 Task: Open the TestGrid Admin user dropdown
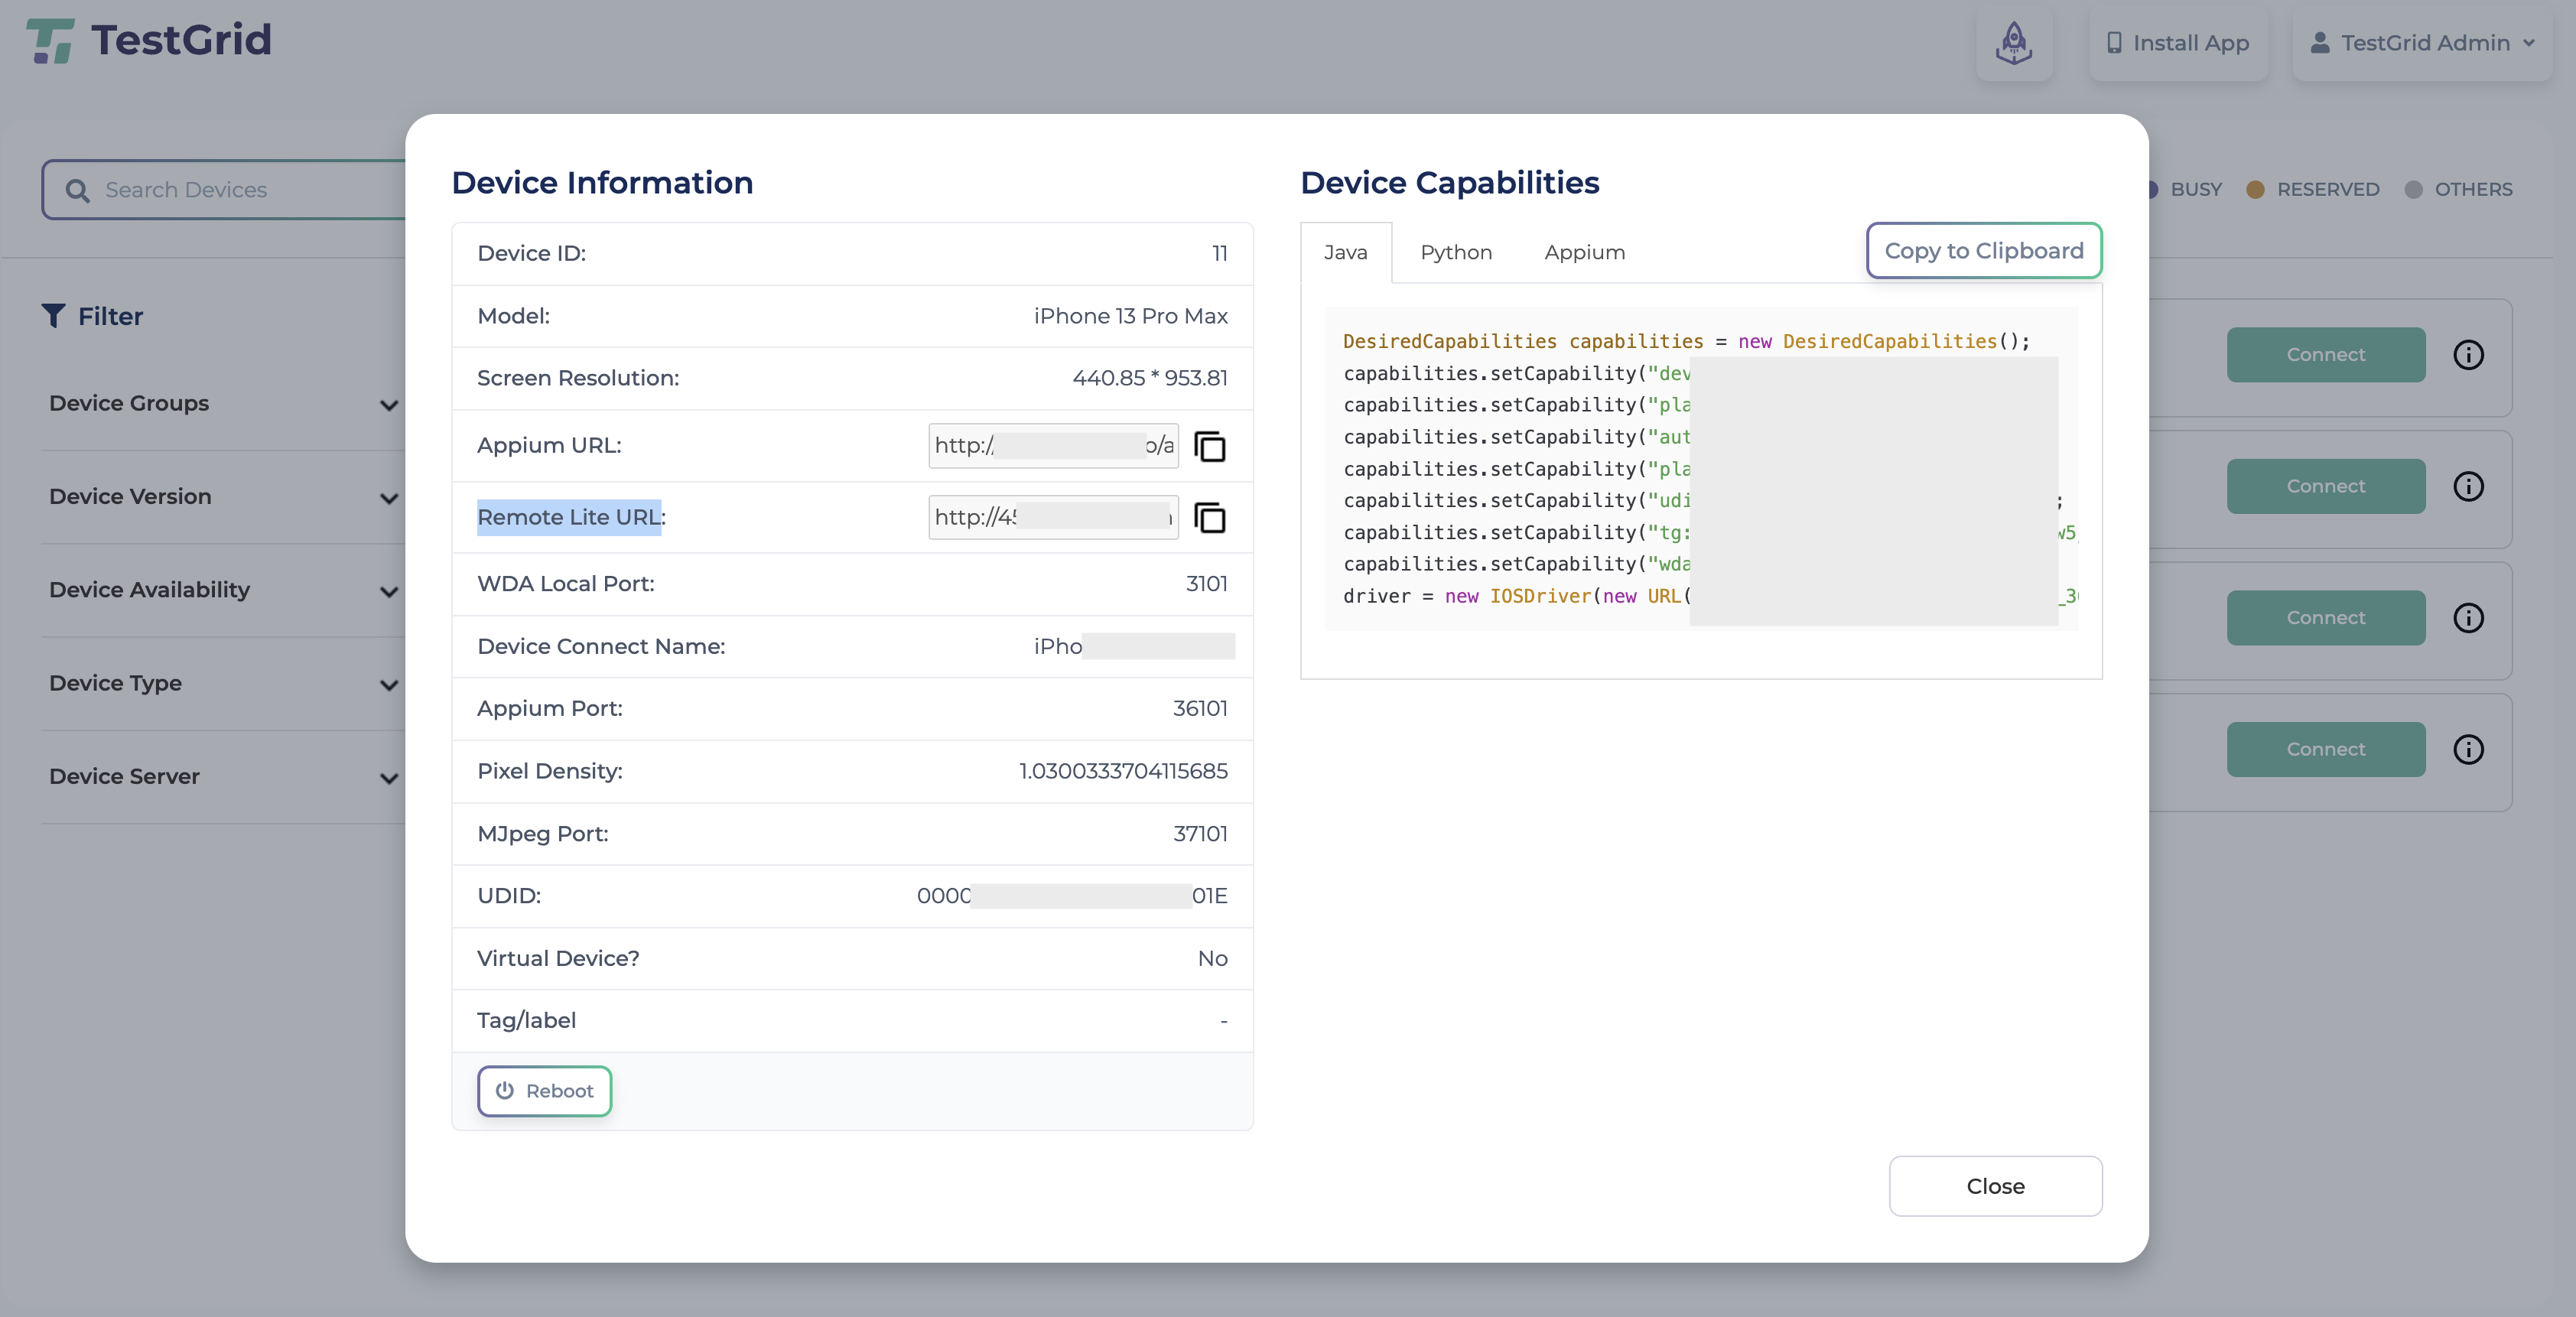point(2421,43)
